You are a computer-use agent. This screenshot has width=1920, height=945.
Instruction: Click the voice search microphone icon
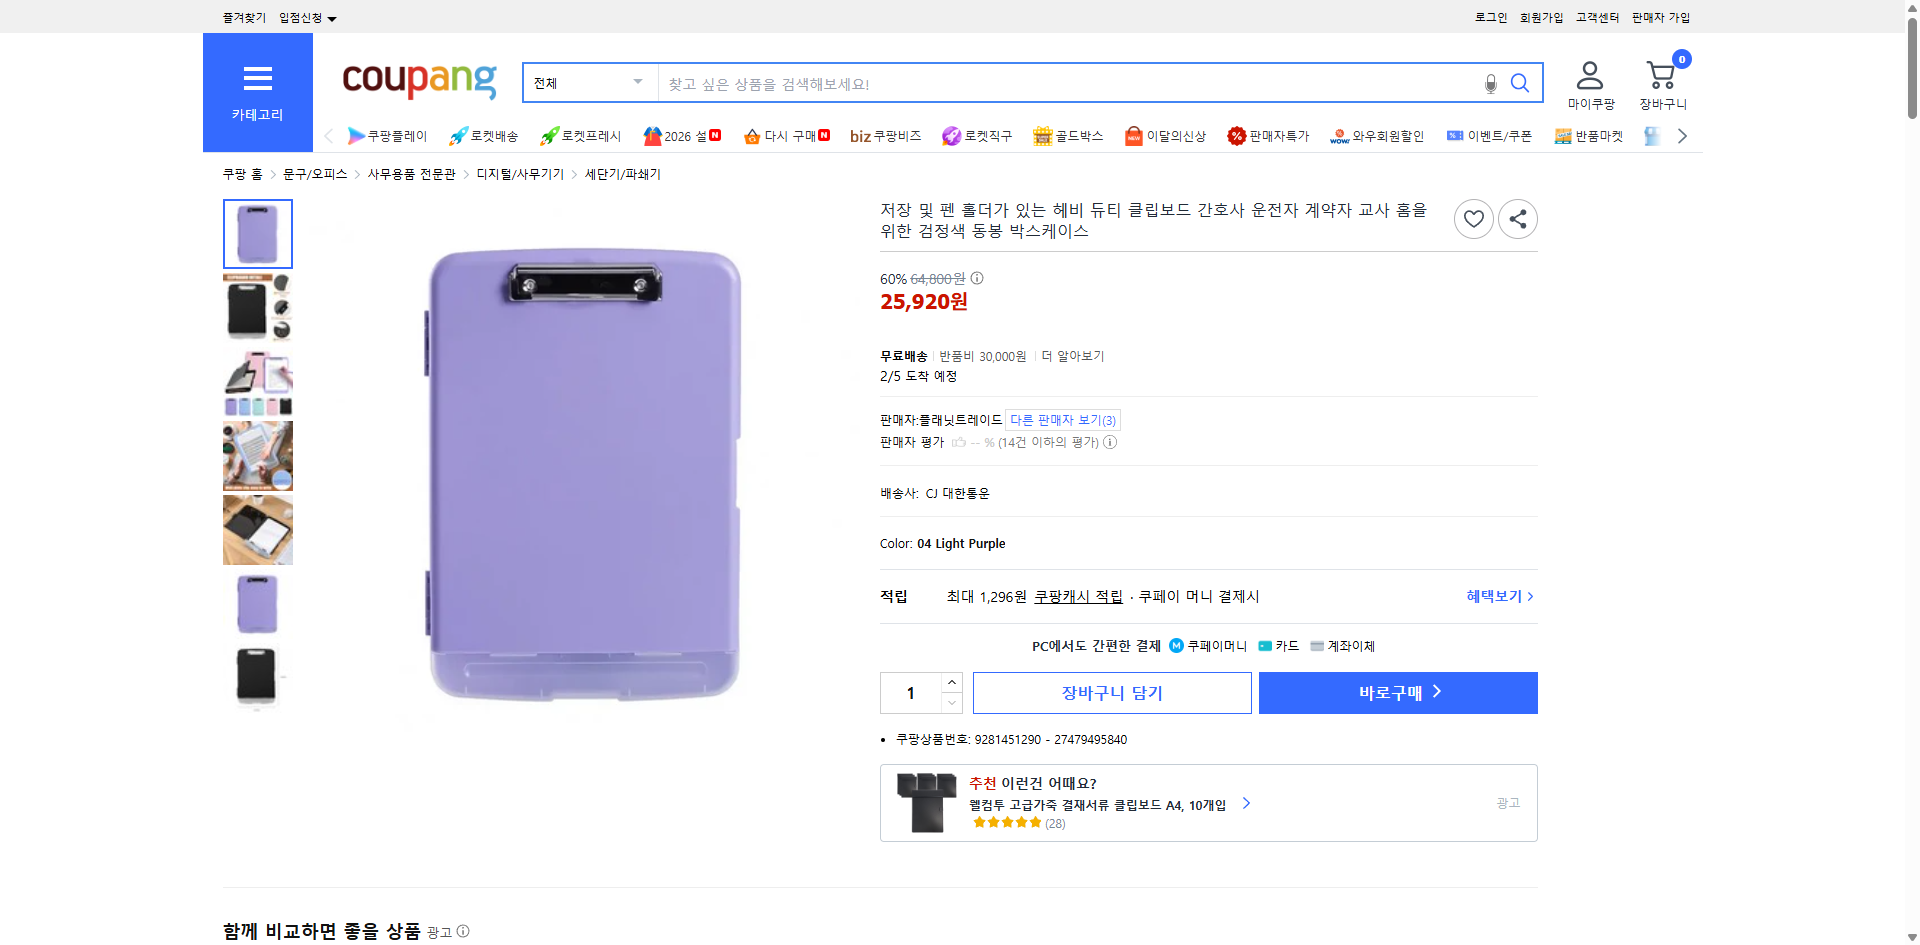[x=1489, y=83]
